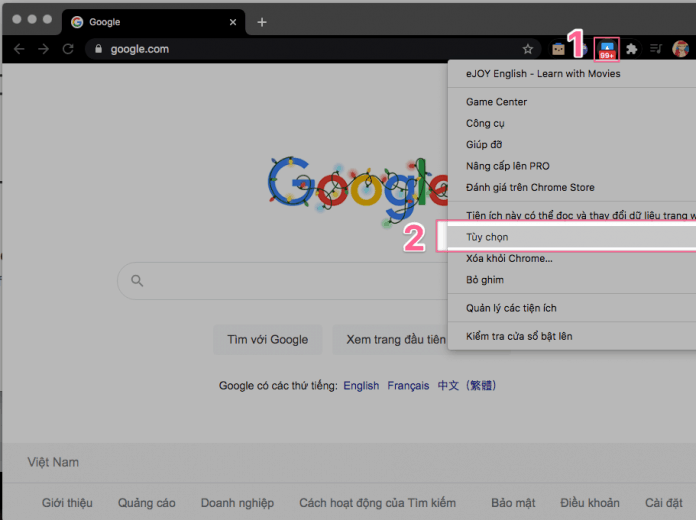The image size is (696, 520).
Task: Open the Extensions puzzle piece menu
Action: (x=631, y=49)
